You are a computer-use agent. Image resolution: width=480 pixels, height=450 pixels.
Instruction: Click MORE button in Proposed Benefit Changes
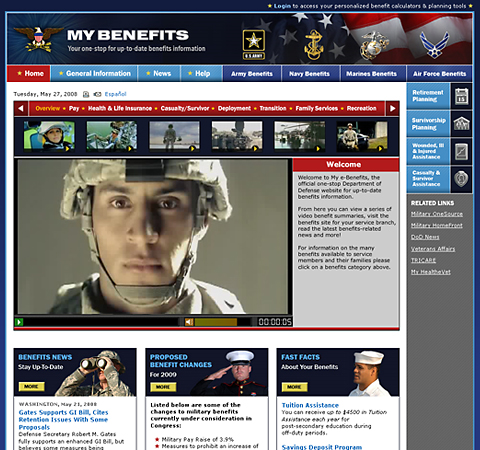[163, 387]
